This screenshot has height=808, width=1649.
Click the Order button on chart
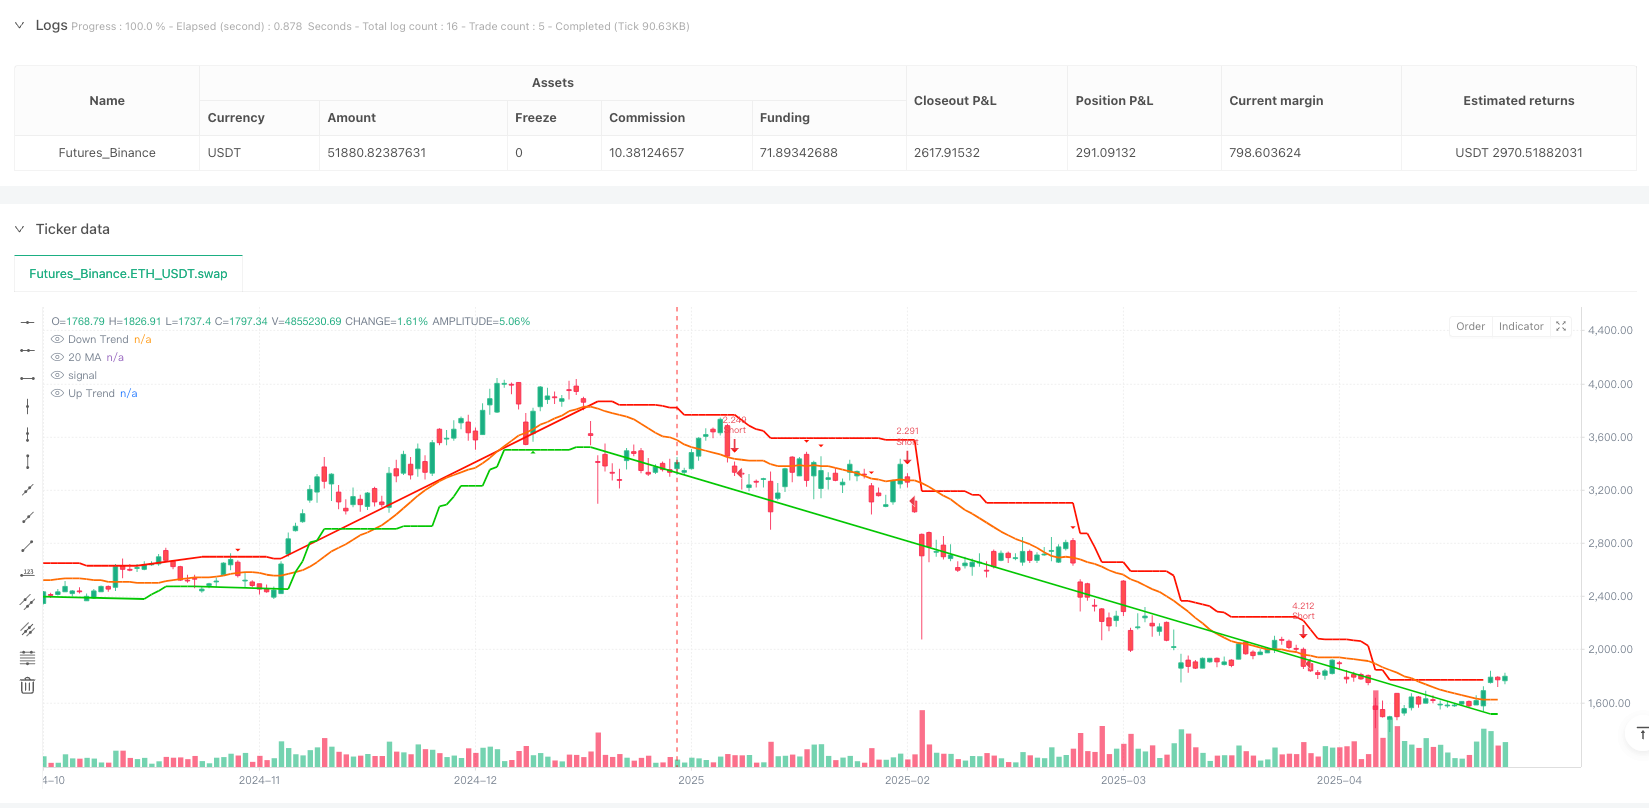coord(1470,327)
